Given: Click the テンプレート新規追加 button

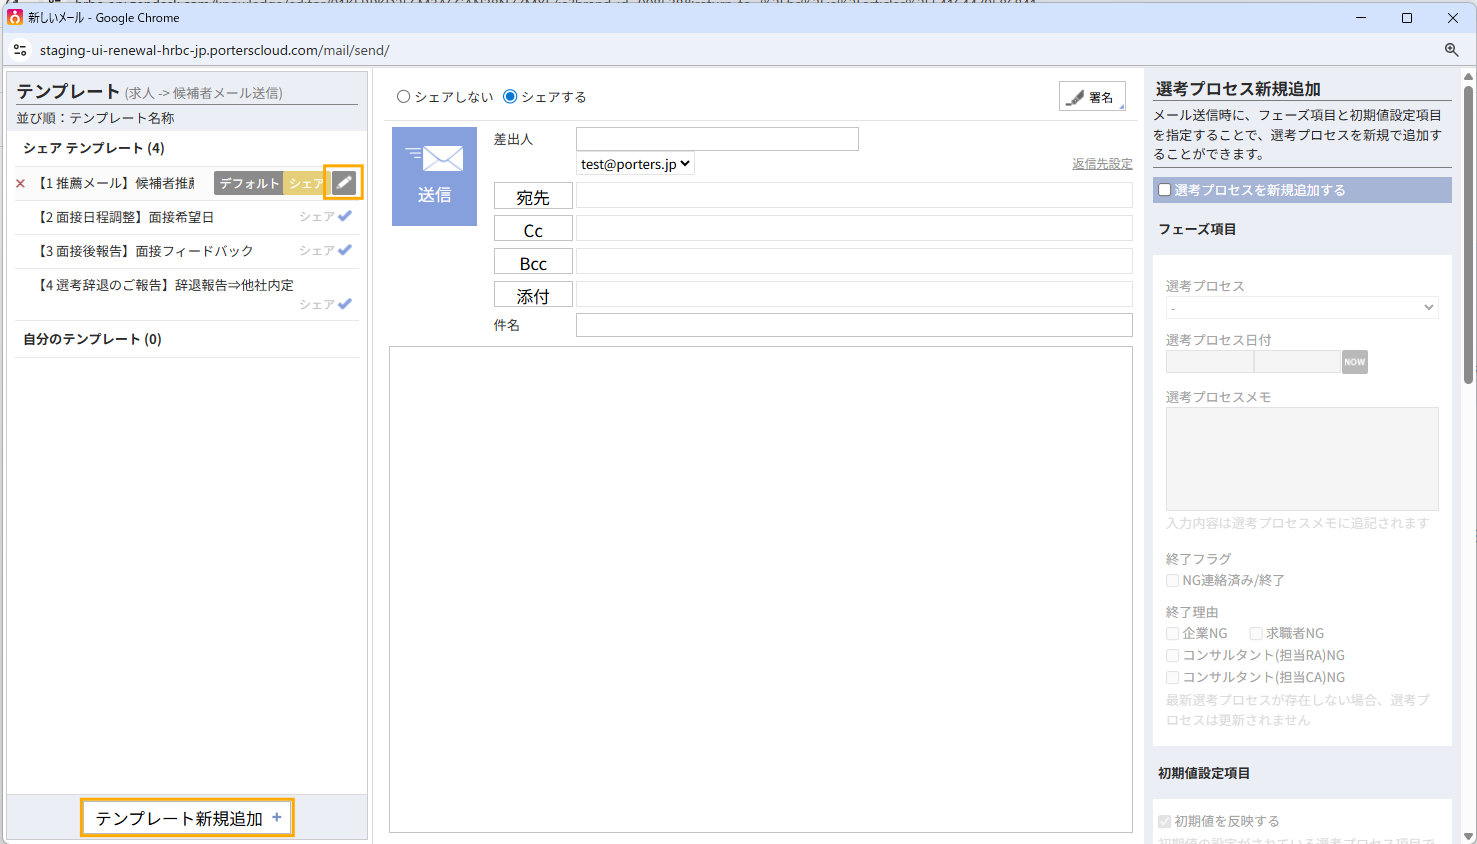Looking at the screenshot, I should tap(187, 818).
